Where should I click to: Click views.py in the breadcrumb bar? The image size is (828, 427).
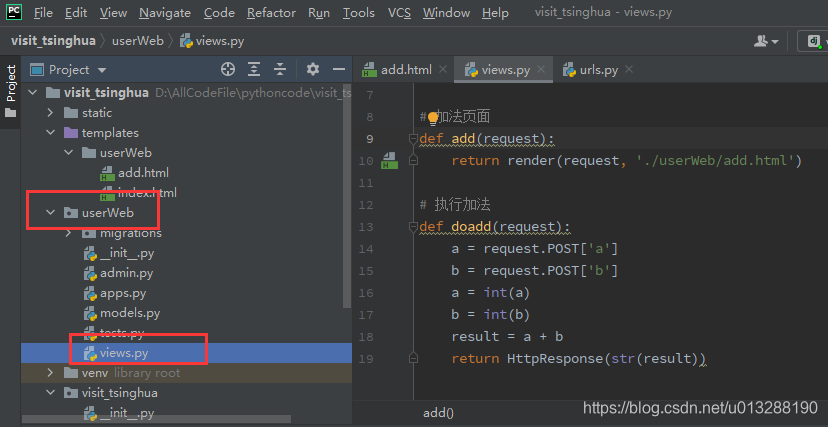click(212, 41)
